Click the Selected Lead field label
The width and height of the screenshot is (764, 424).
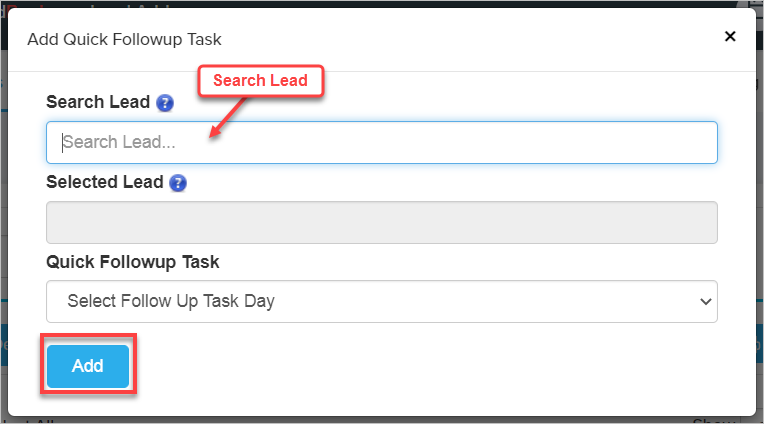tap(104, 182)
